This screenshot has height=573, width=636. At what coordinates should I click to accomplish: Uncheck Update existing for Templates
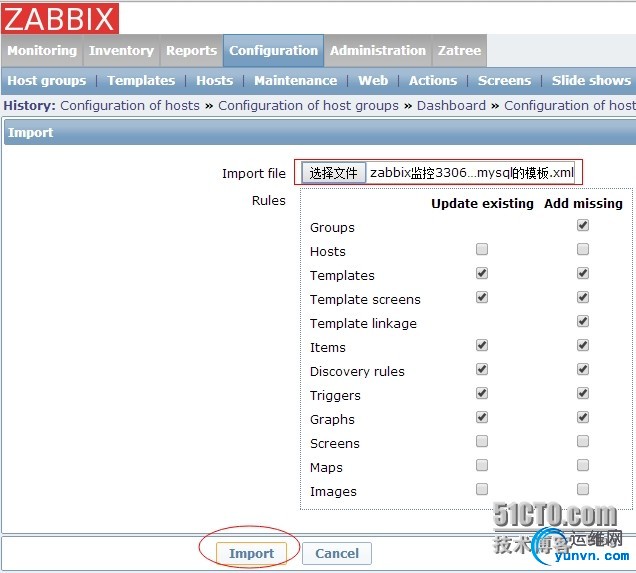(x=482, y=273)
